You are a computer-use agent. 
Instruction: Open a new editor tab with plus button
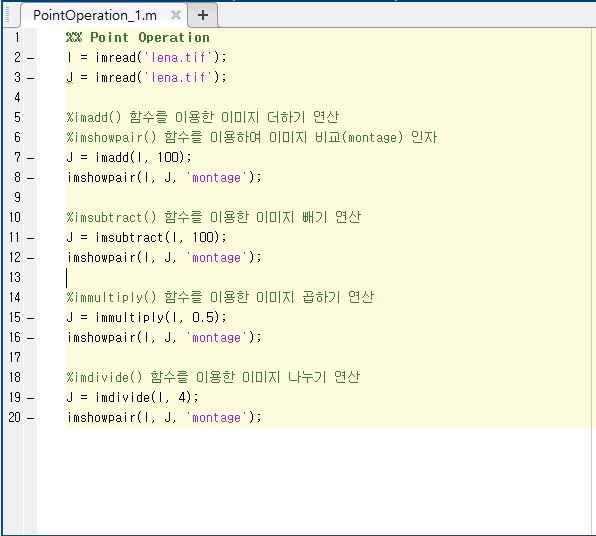[203, 15]
